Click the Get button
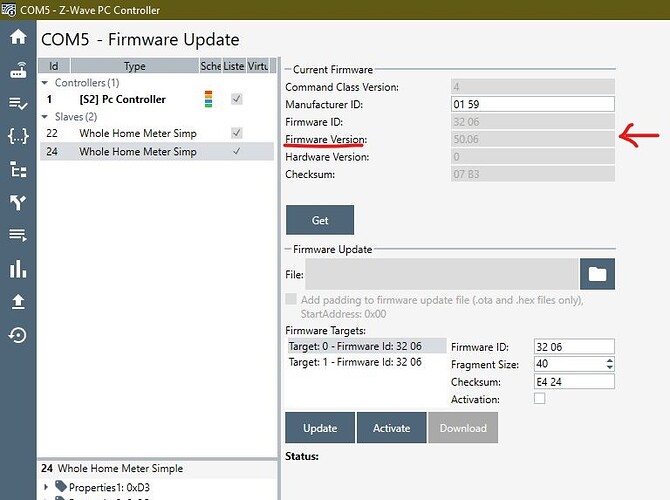670x500 pixels. (320, 220)
